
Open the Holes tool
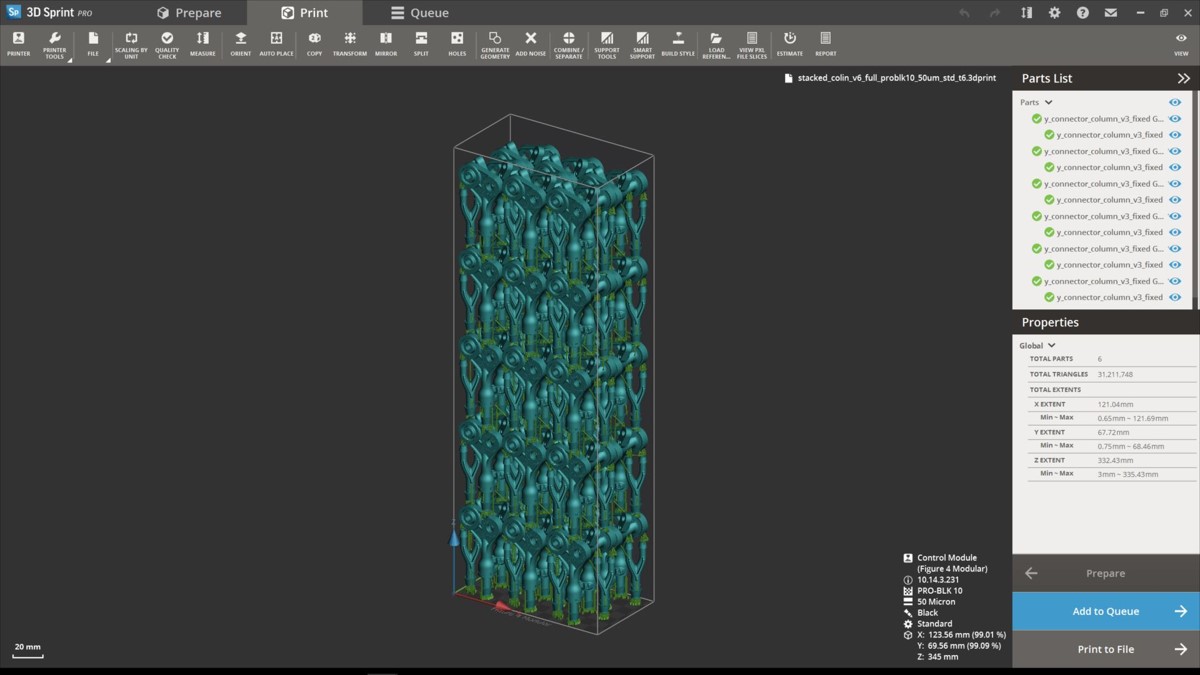coord(457,44)
